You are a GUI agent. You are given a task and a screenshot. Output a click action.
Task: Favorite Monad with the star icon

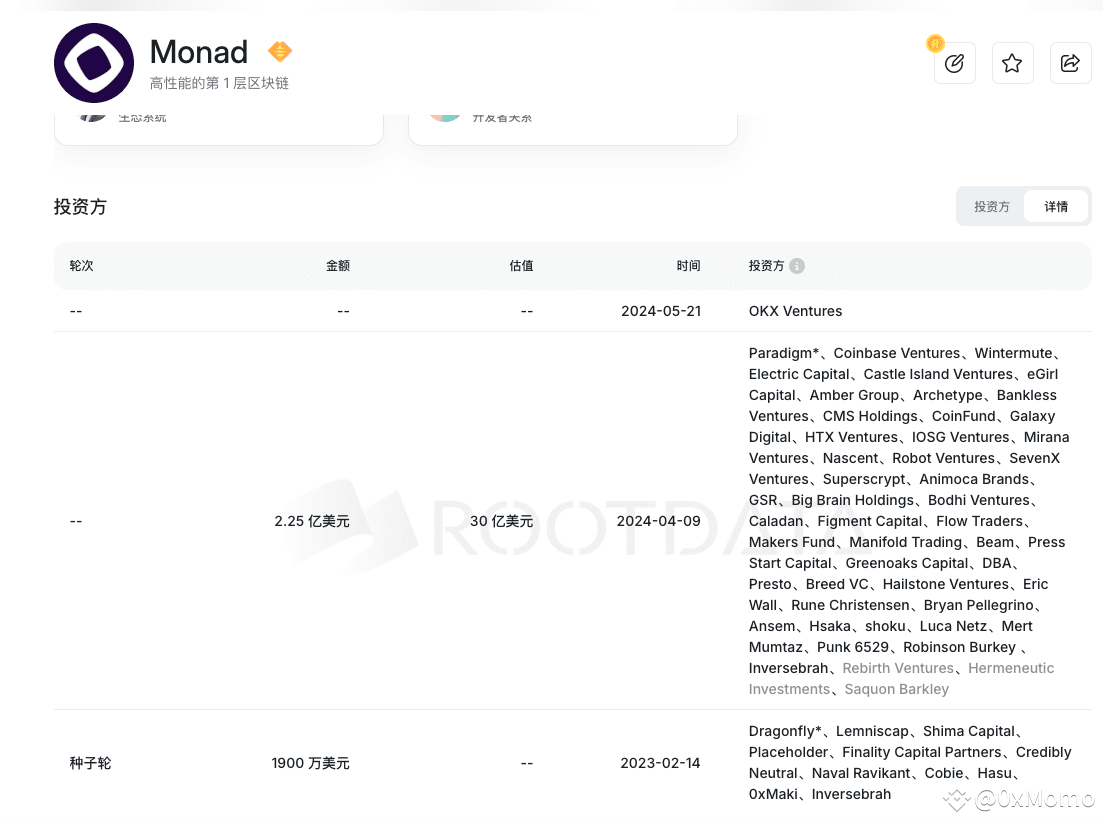(1012, 63)
